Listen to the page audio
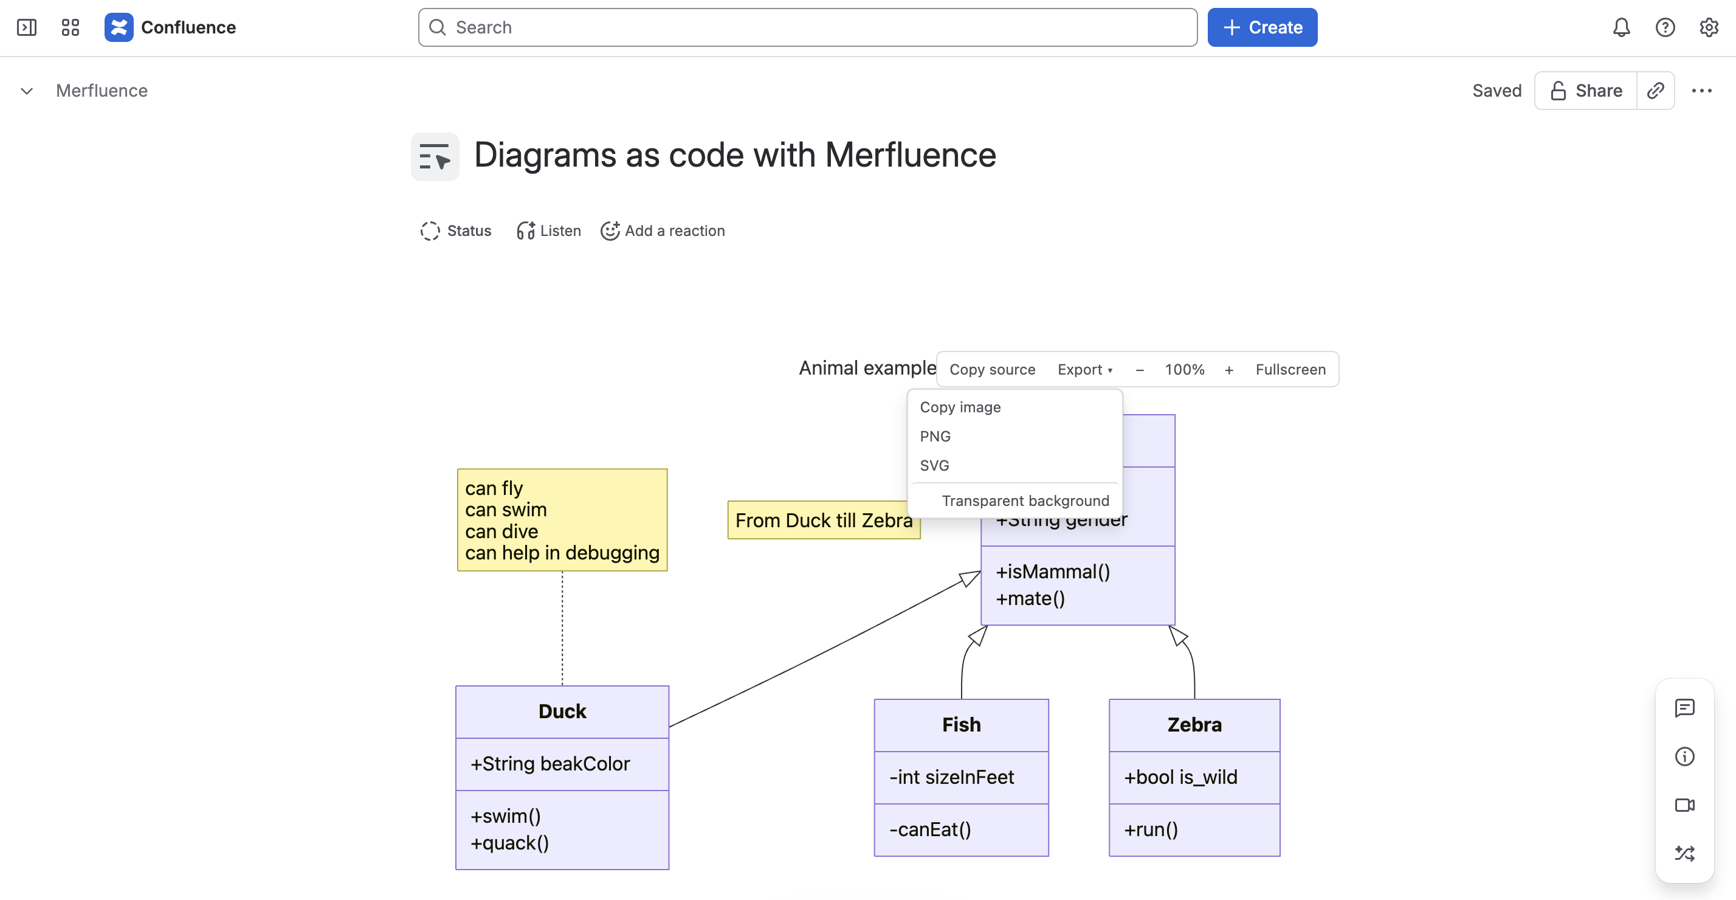This screenshot has width=1736, height=900. [x=548, y=230]
